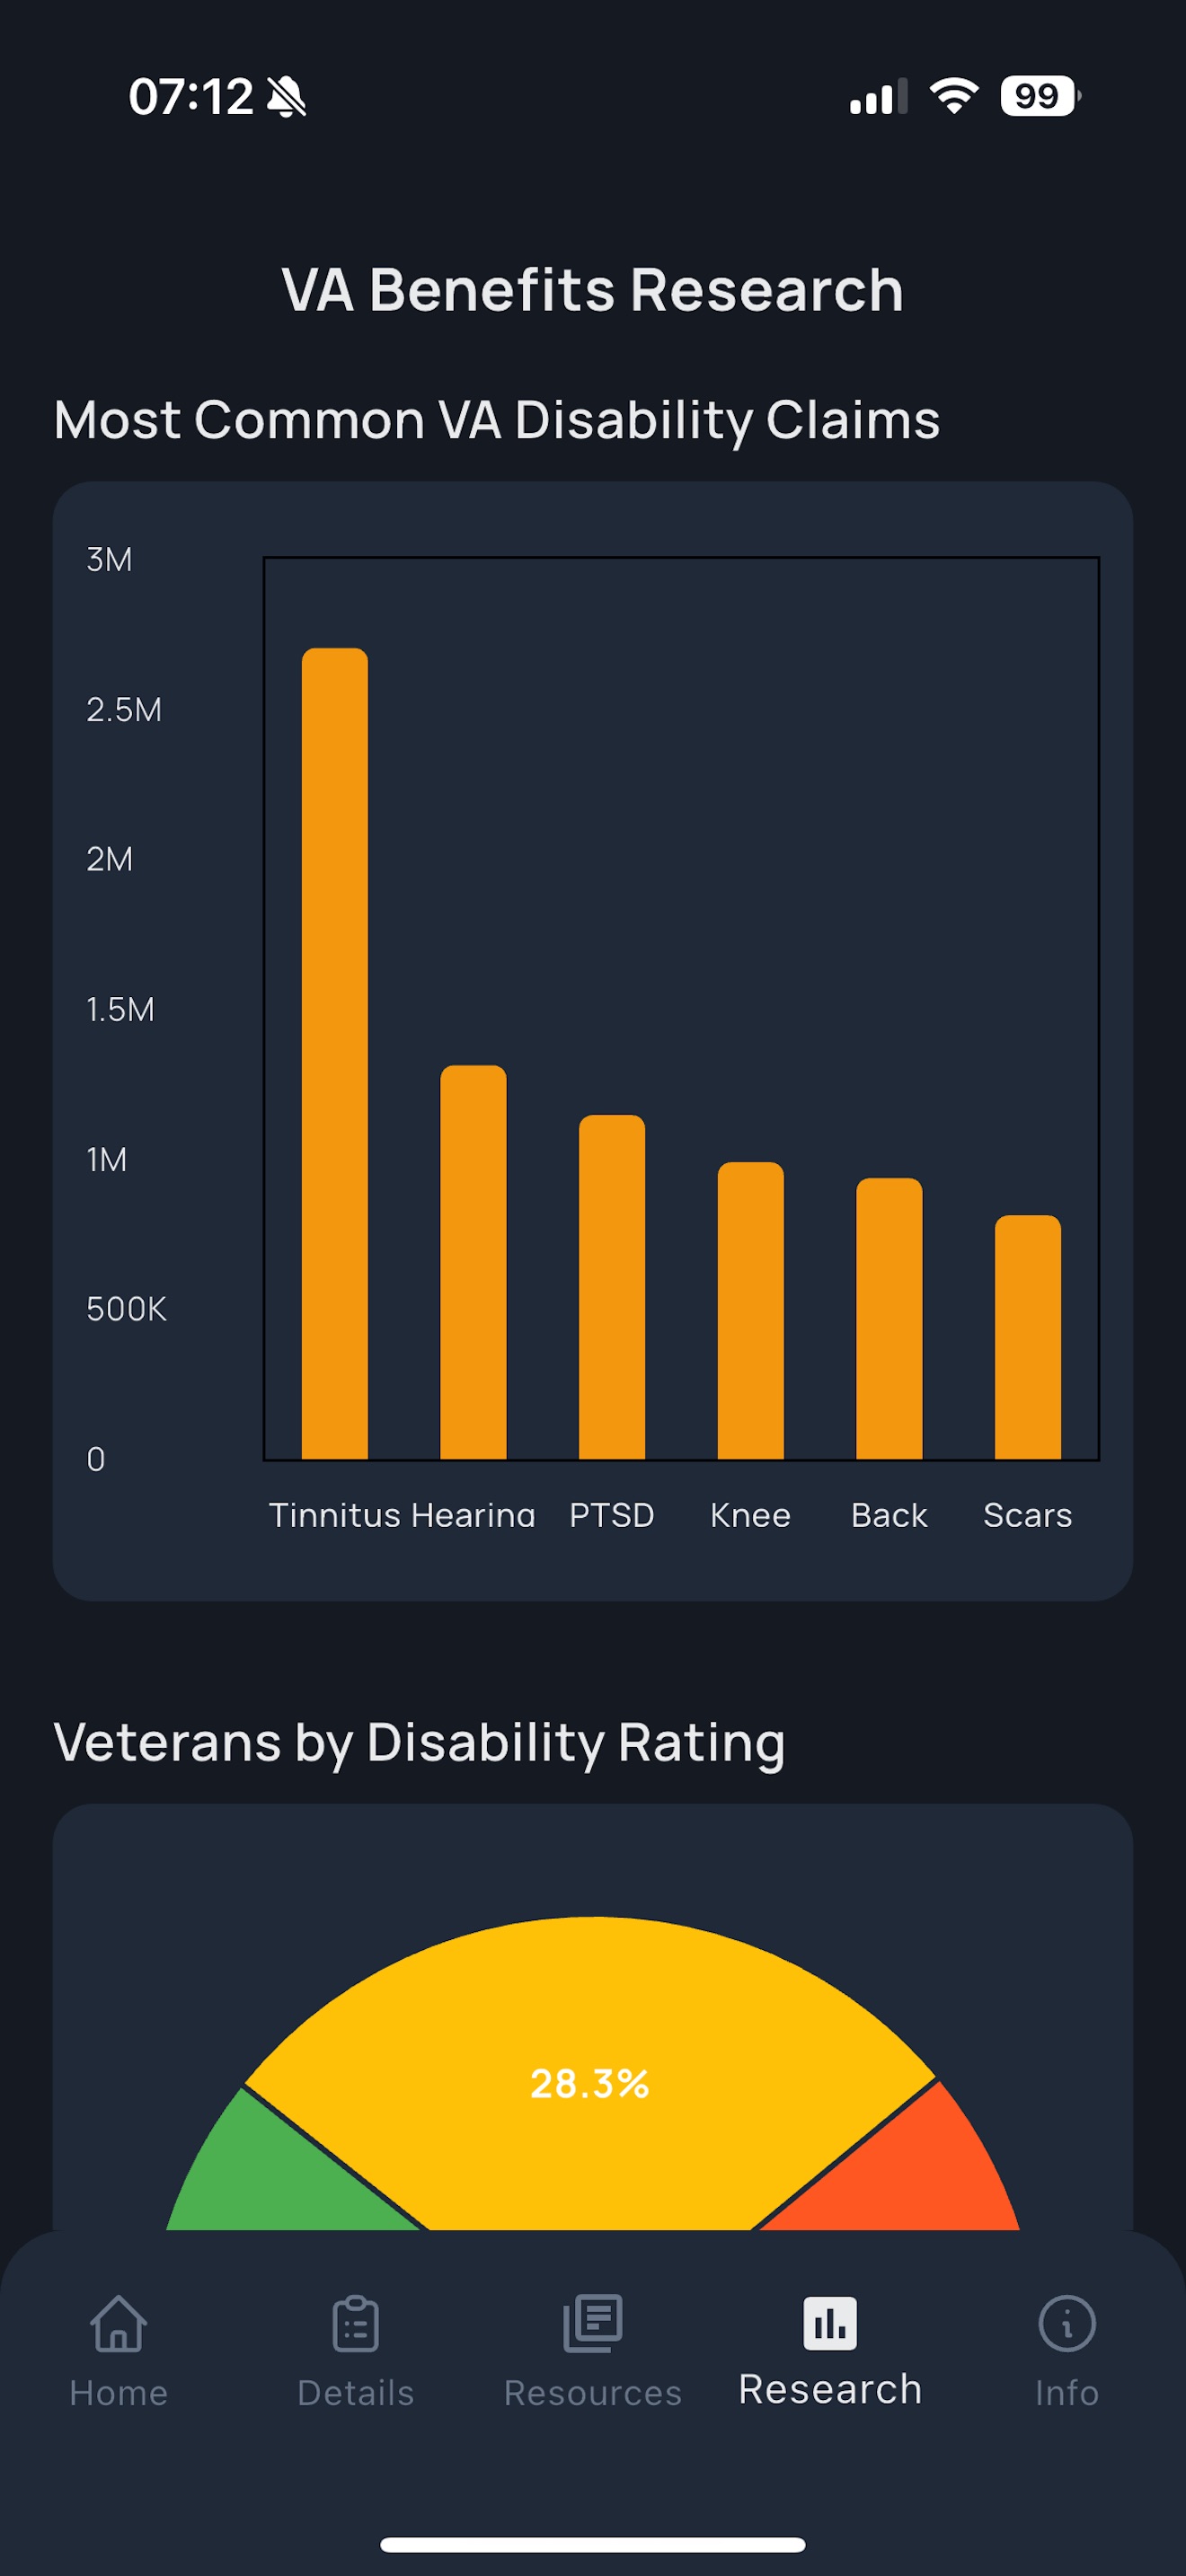This screenshot has width=1186, height=2576.
Task: Open the Resources newspaper icon
Action: (x=593, y=2322)
